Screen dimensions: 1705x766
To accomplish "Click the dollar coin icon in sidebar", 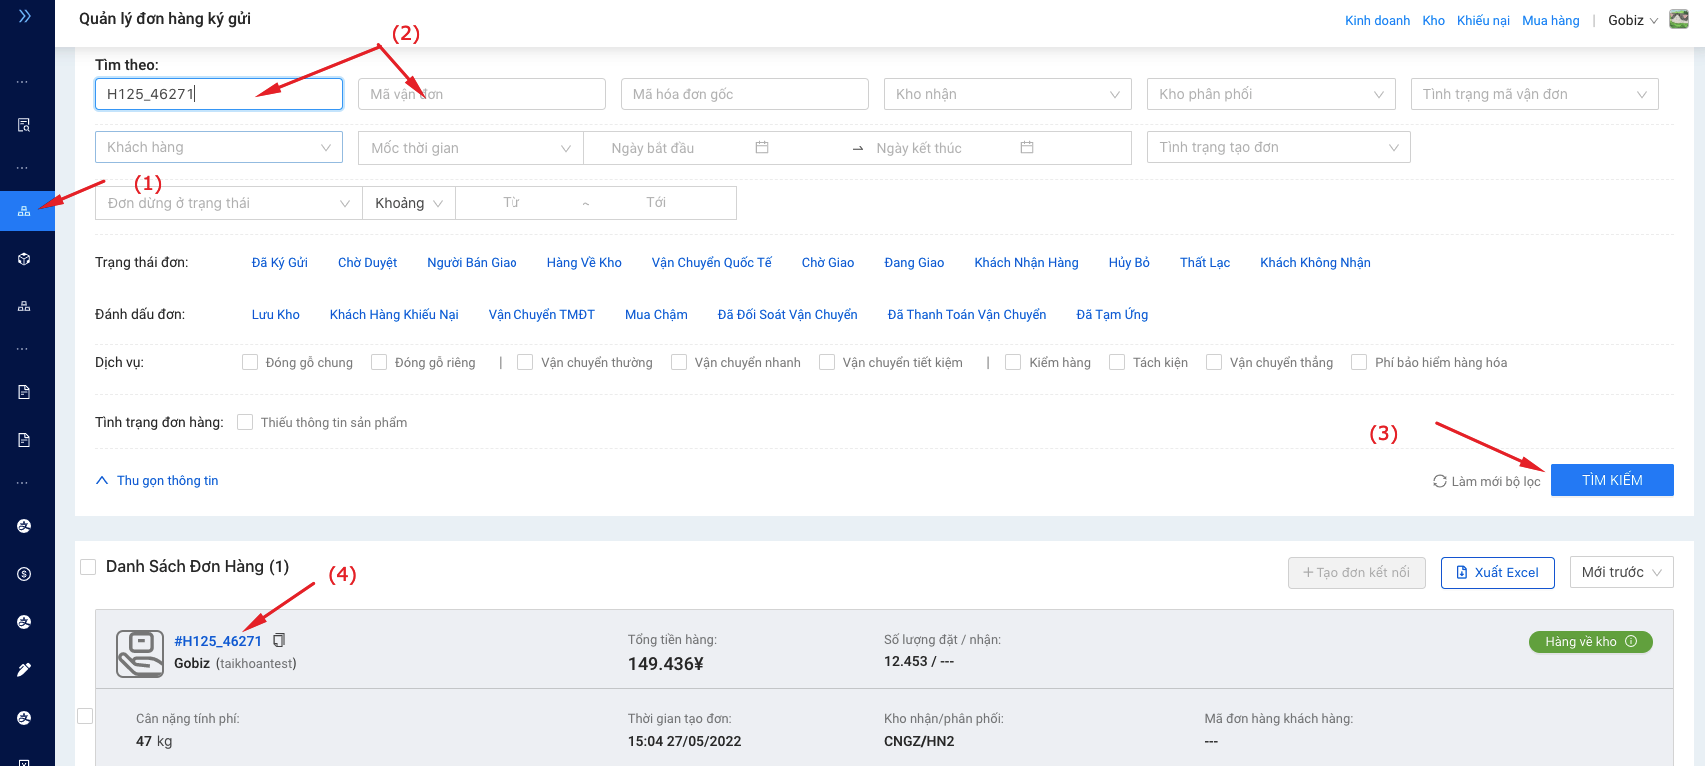I will tap(24, 574).
